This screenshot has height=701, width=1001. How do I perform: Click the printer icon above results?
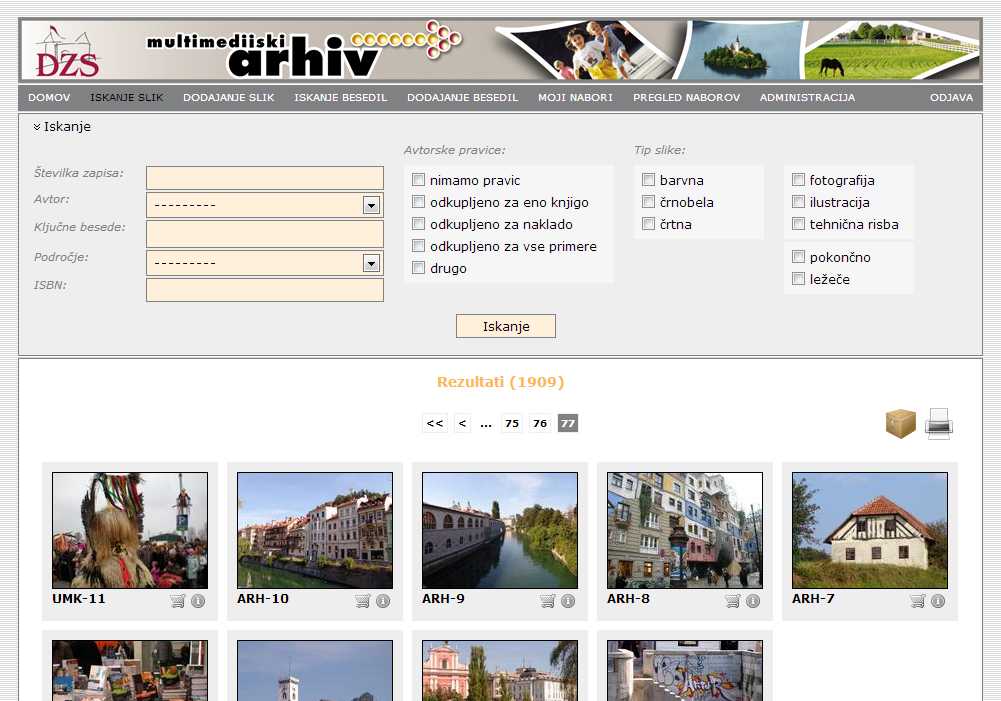point(939,424)
